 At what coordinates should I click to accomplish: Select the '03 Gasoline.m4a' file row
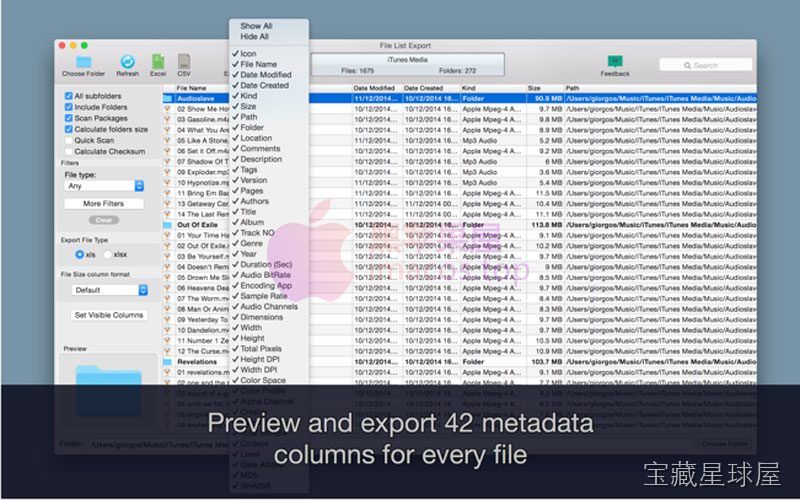click(459, 119)
